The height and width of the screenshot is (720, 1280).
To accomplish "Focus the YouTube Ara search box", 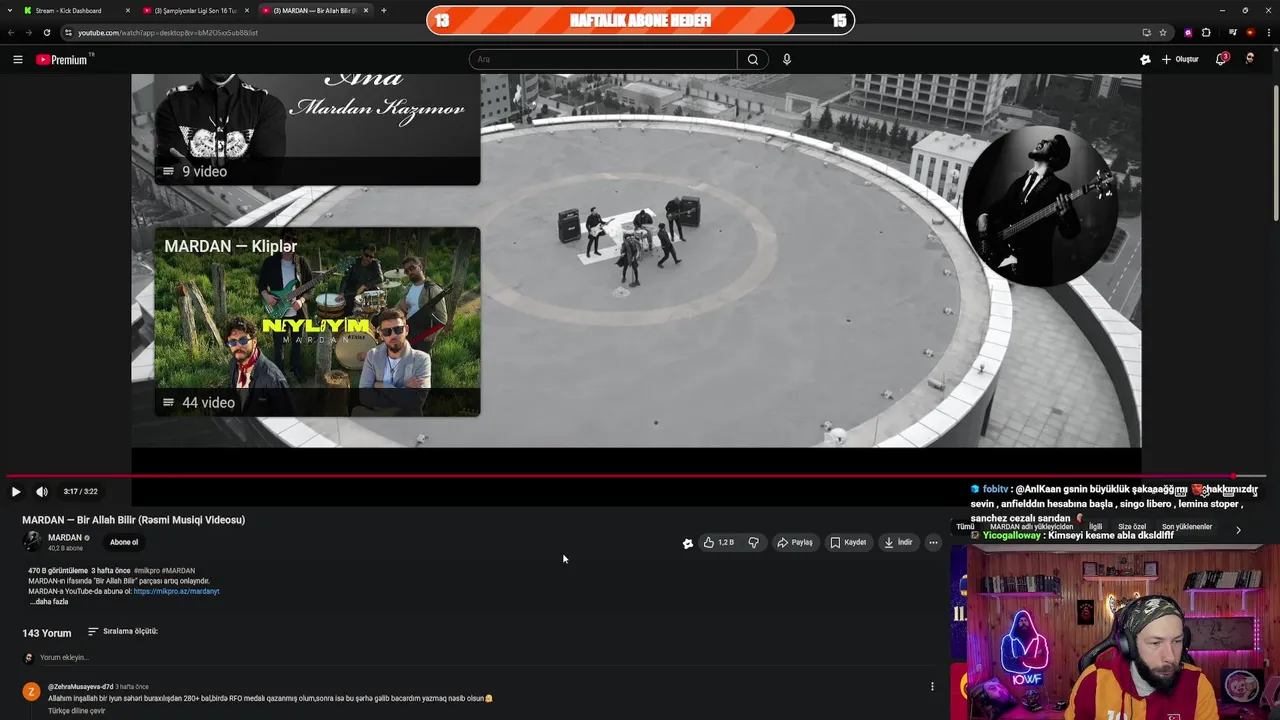I will (x=603, y=60).
